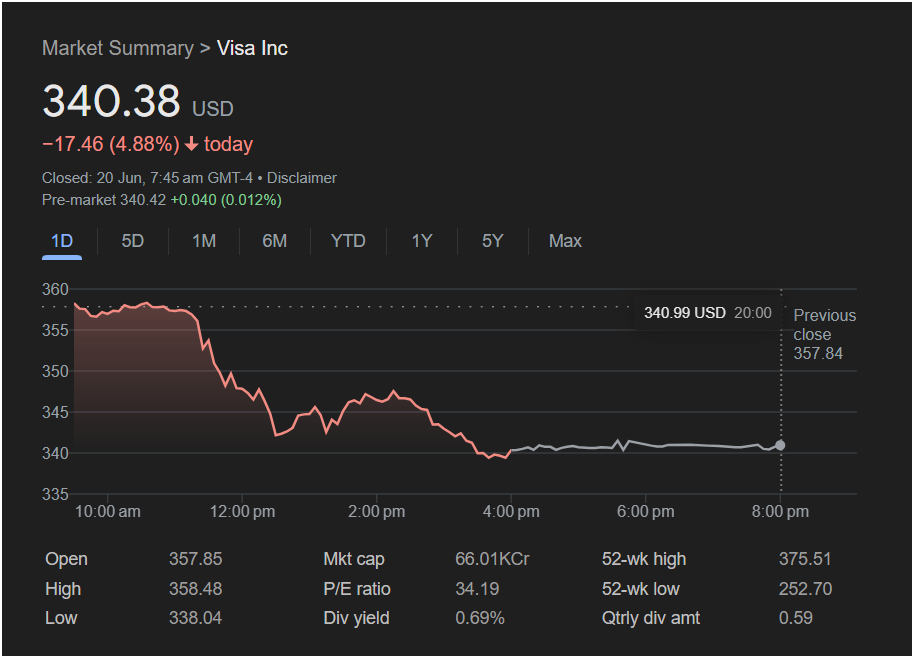This screenshot has height=658, width=914.
Task: Select the YTD chart tab
Action: coord(348,241)
